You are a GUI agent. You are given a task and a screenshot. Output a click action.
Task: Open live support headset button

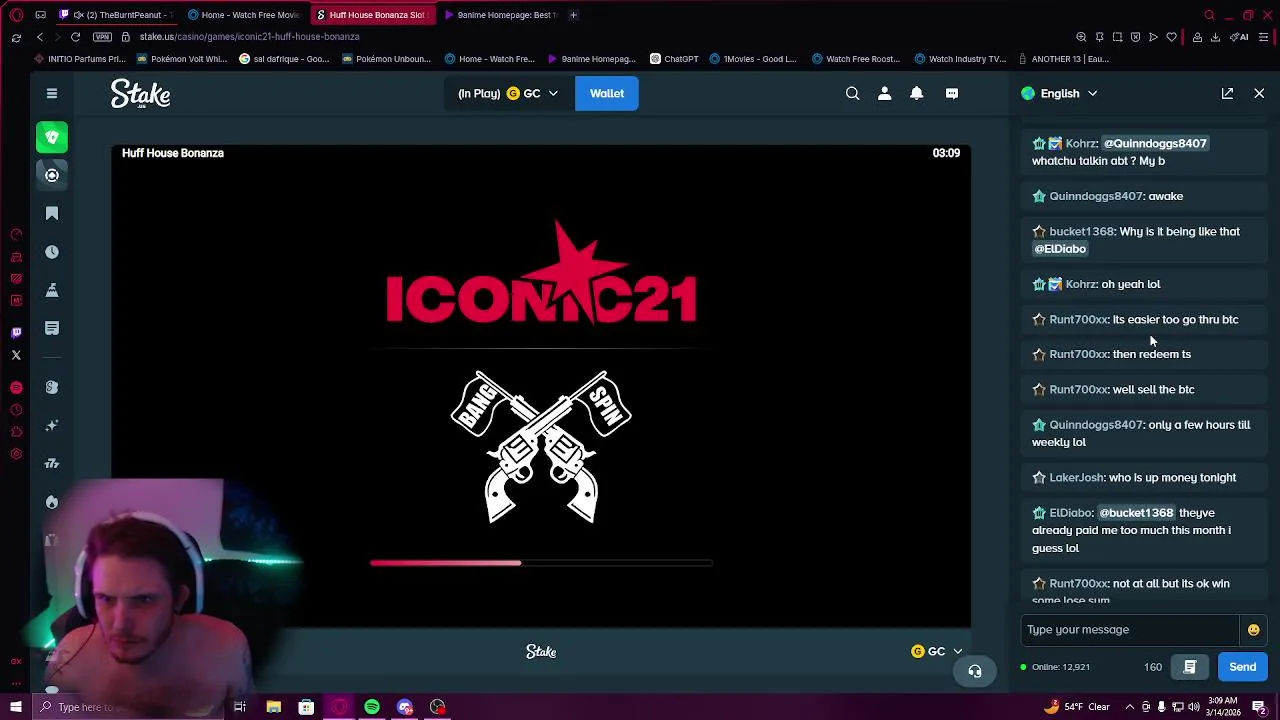pyautogui.click(x=975, y=671)
